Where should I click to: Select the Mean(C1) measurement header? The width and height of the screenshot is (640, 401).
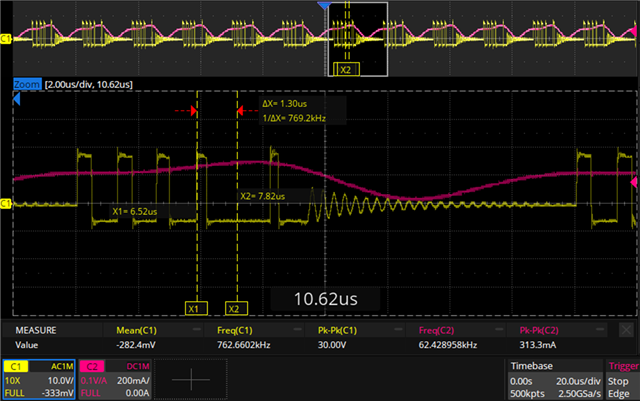tap(136, 330)
